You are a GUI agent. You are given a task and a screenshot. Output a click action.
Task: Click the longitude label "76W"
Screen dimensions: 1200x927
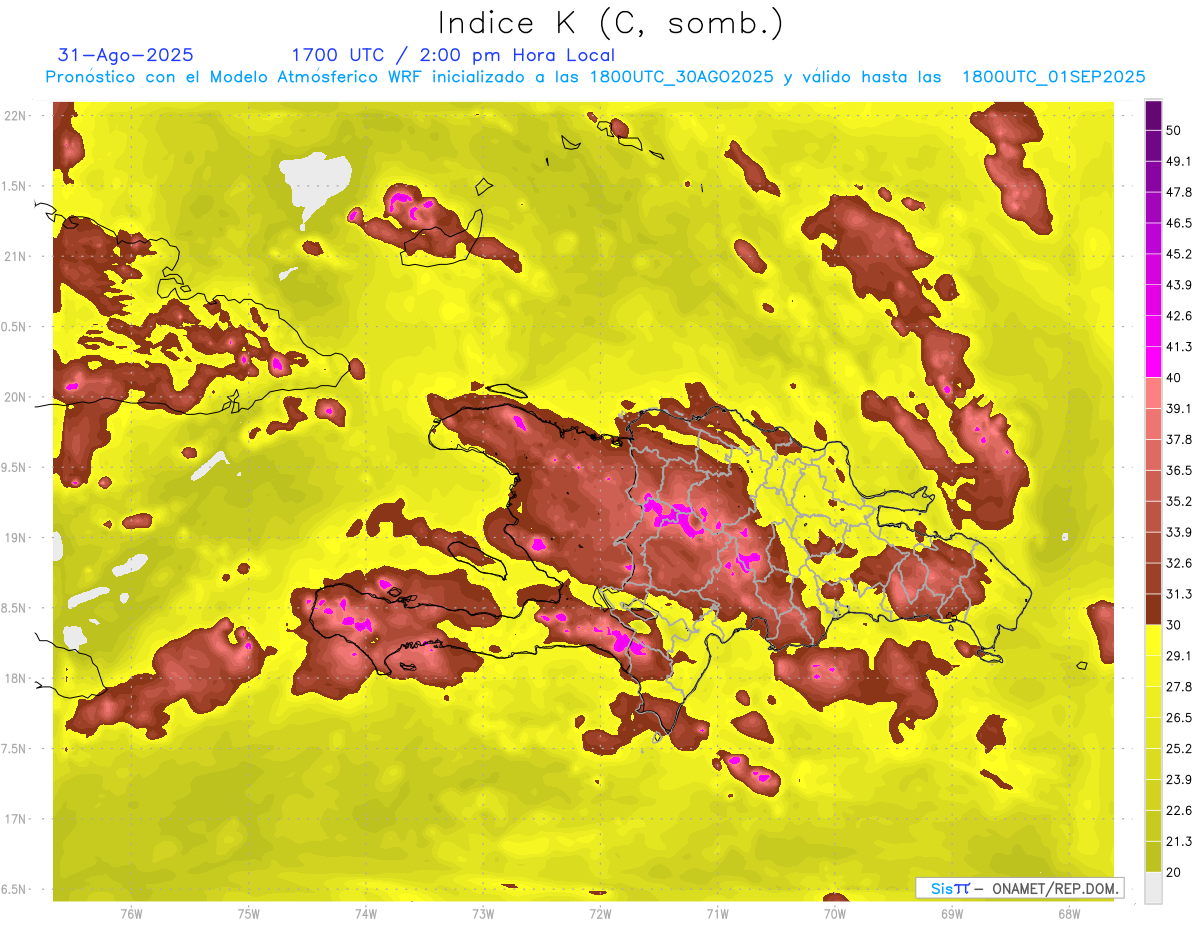click(x=131, y=914)
